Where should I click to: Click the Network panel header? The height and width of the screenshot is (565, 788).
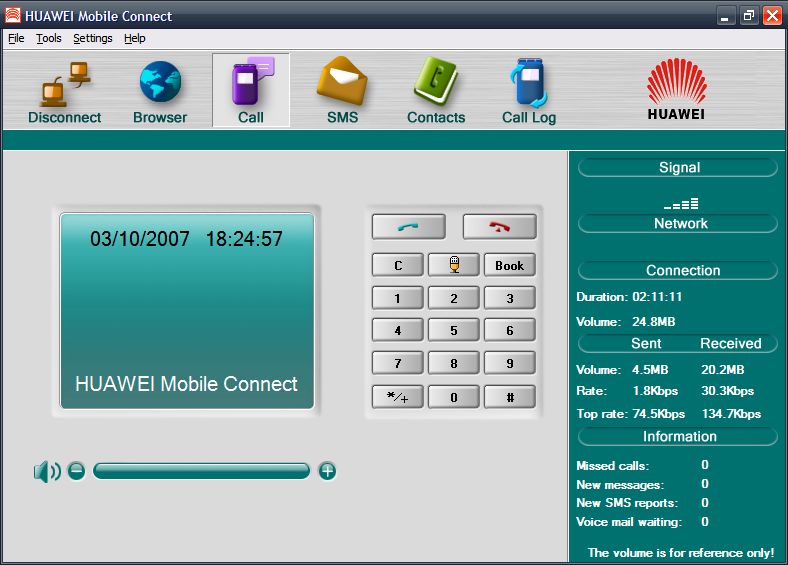click(x=678, y=223)
